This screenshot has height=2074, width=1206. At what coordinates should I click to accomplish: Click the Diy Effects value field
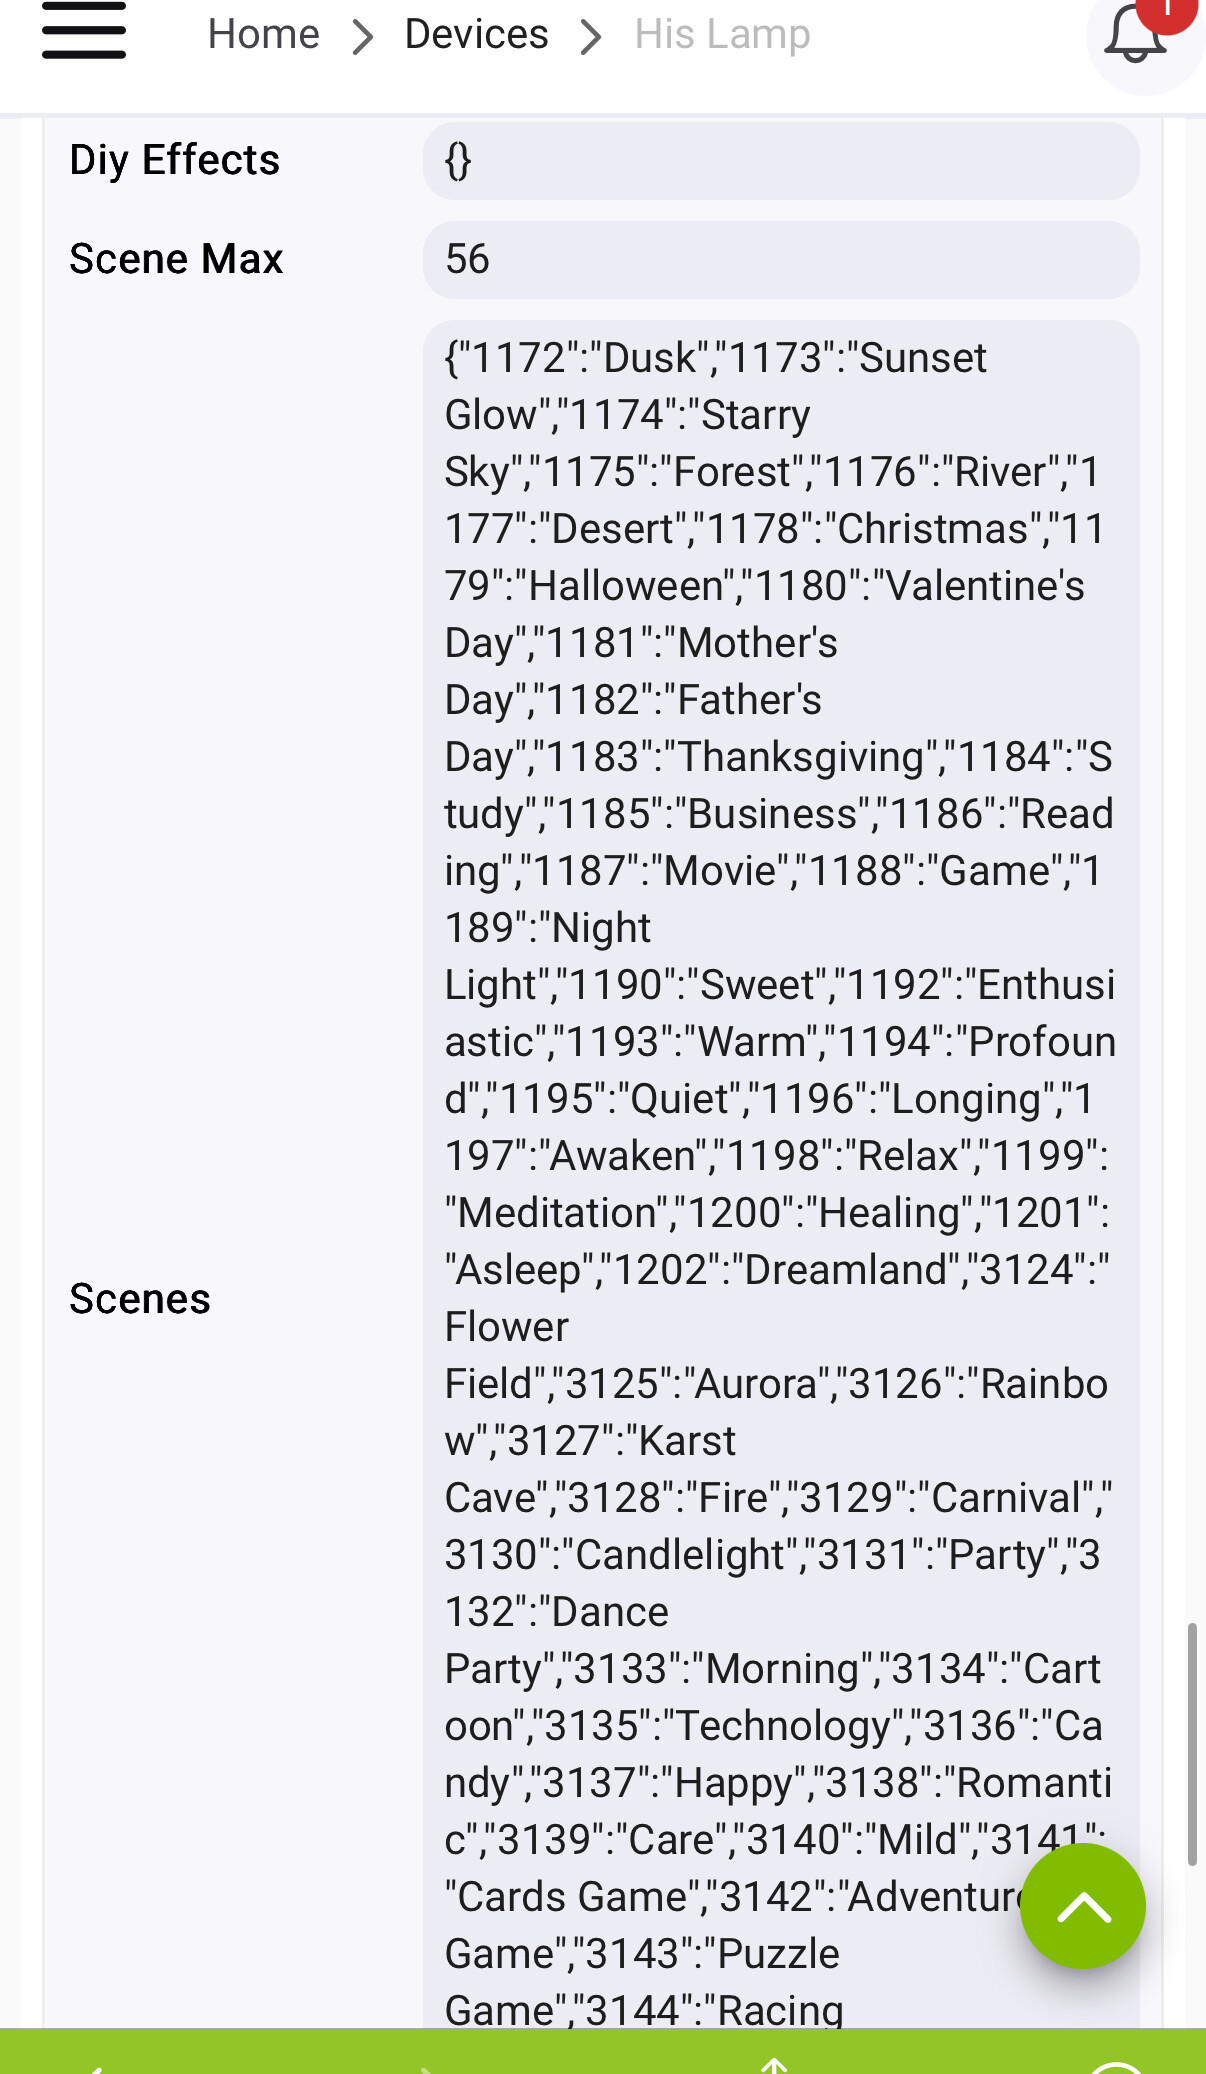[x=780, y=161]
